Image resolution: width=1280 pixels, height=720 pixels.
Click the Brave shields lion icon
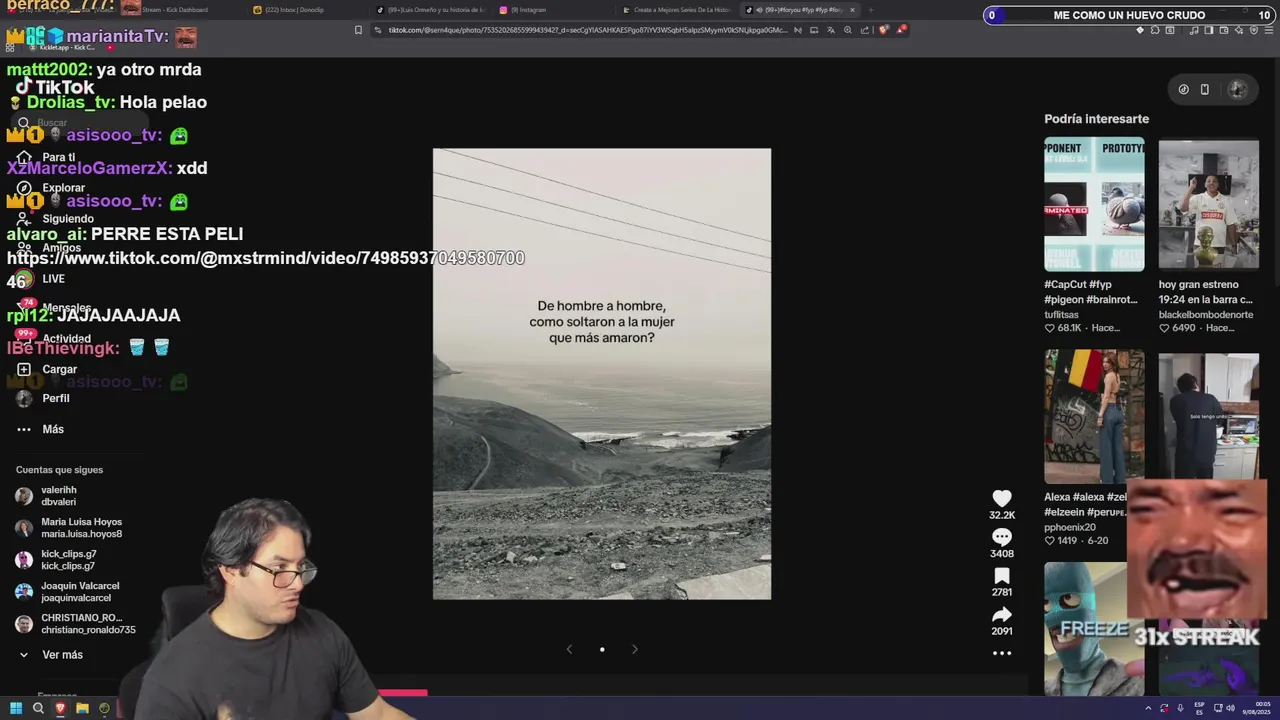tap(884, 30)
